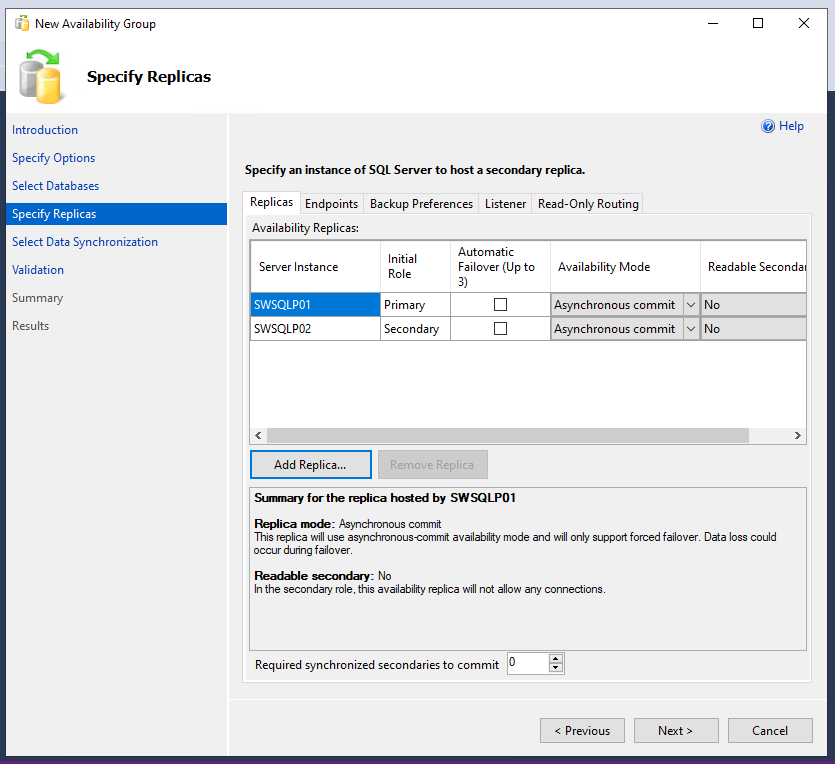Enable automatic failover for SWSQLP01
The image size is (835, 764).
tap(500, 305)
